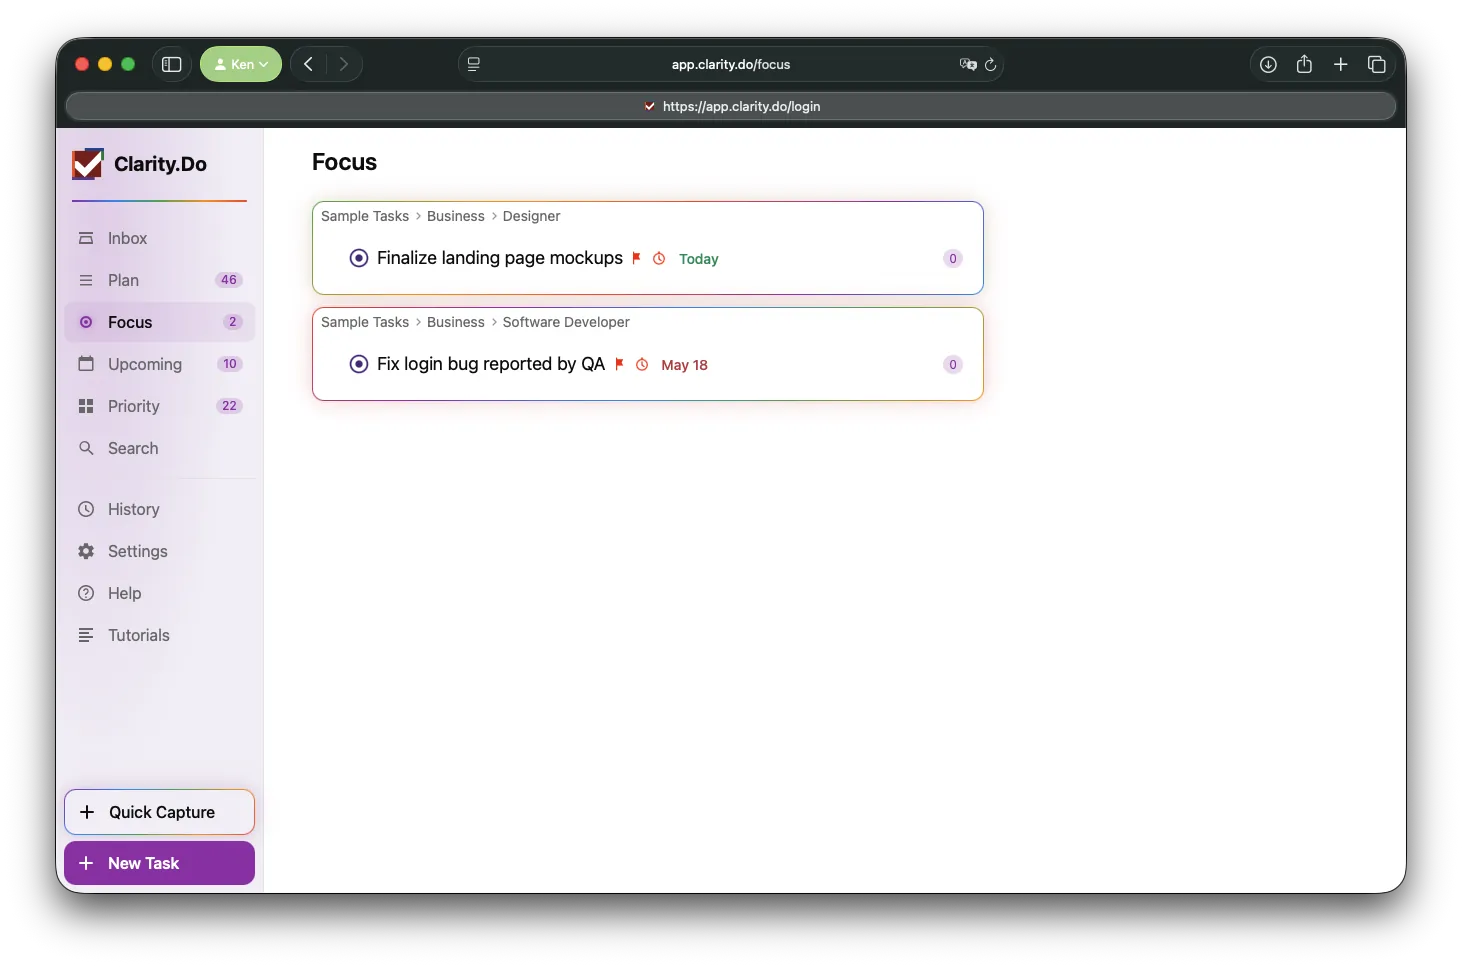Click the flag icon on Finalize landing page mockups

636,258
